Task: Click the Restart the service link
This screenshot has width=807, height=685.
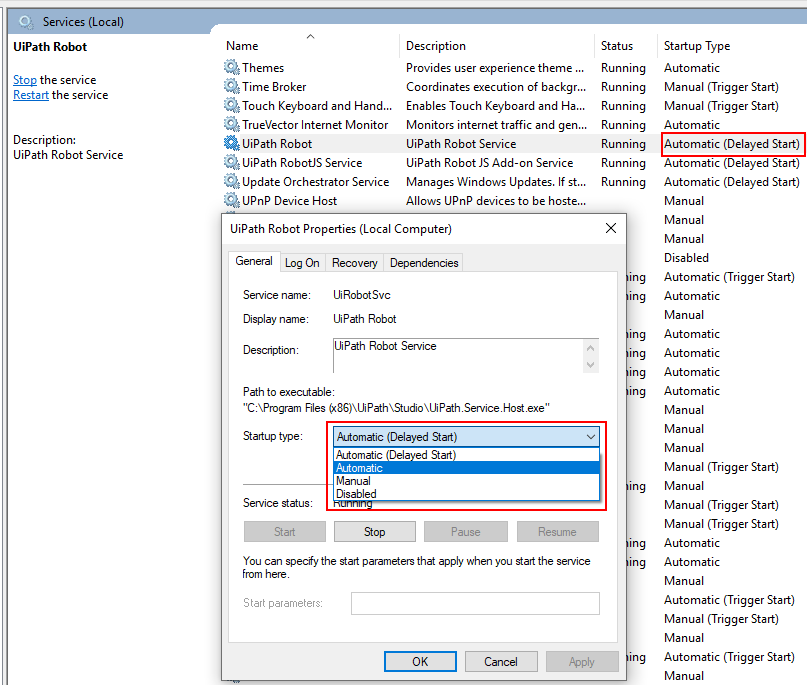Action: coord(31,95)
